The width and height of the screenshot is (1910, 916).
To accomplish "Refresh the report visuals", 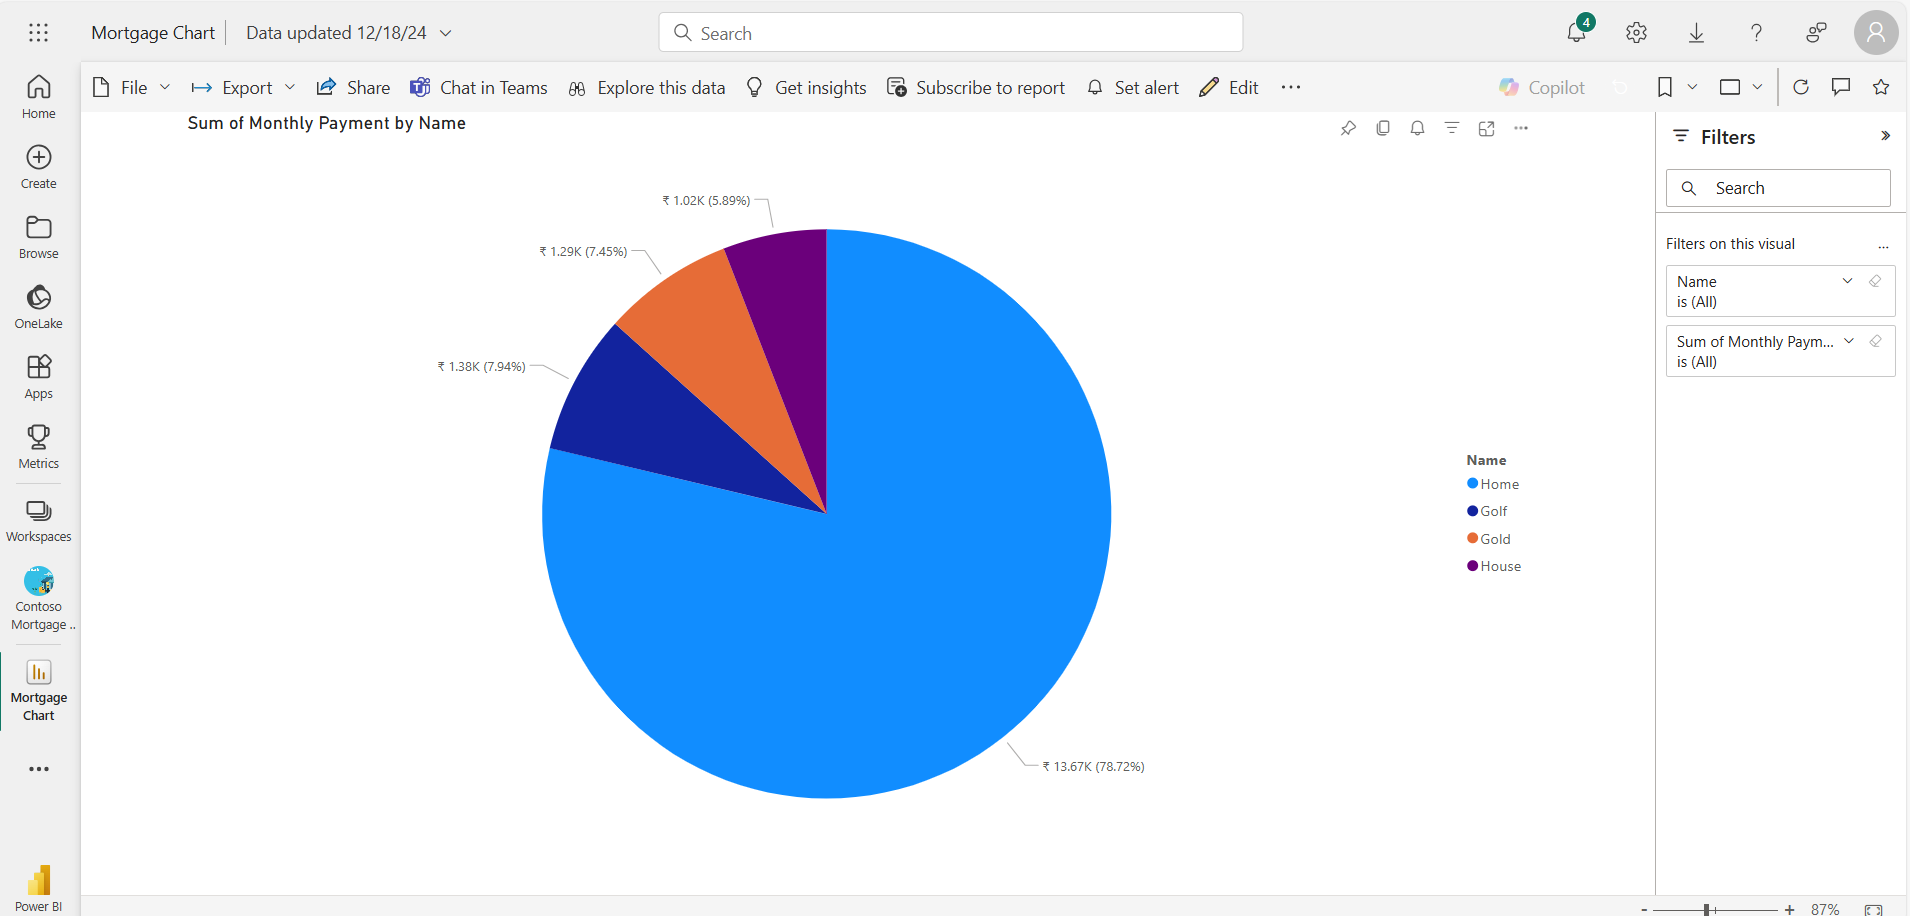I will coord(1801,87).
